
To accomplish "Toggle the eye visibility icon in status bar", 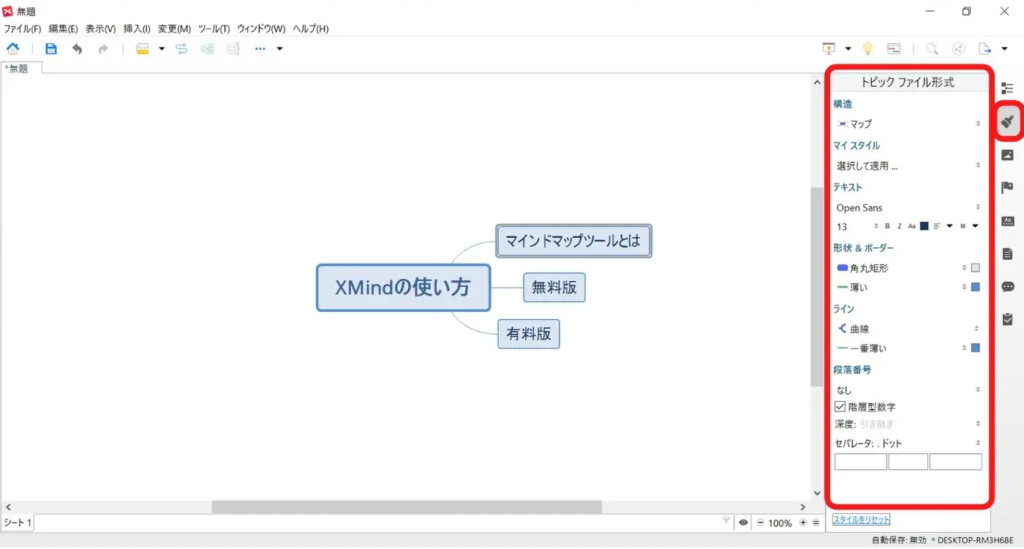I will [743, 522].
